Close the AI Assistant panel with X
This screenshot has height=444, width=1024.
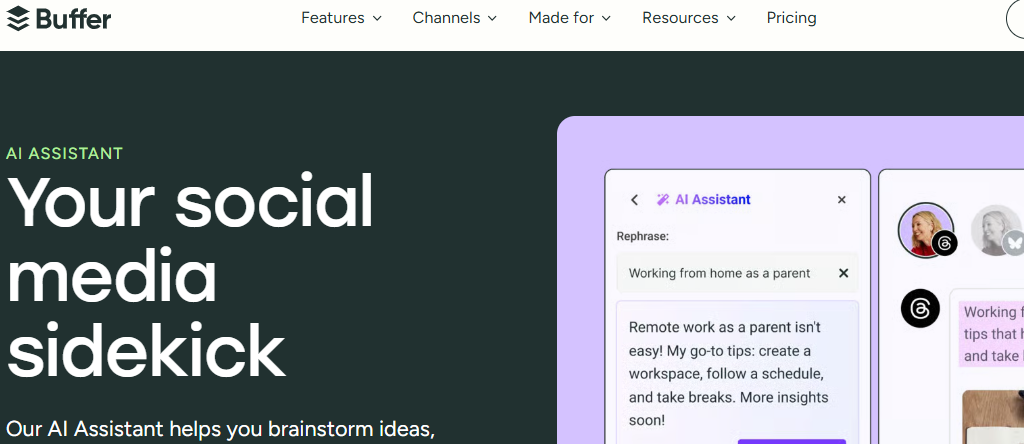(x=842, y=200)
